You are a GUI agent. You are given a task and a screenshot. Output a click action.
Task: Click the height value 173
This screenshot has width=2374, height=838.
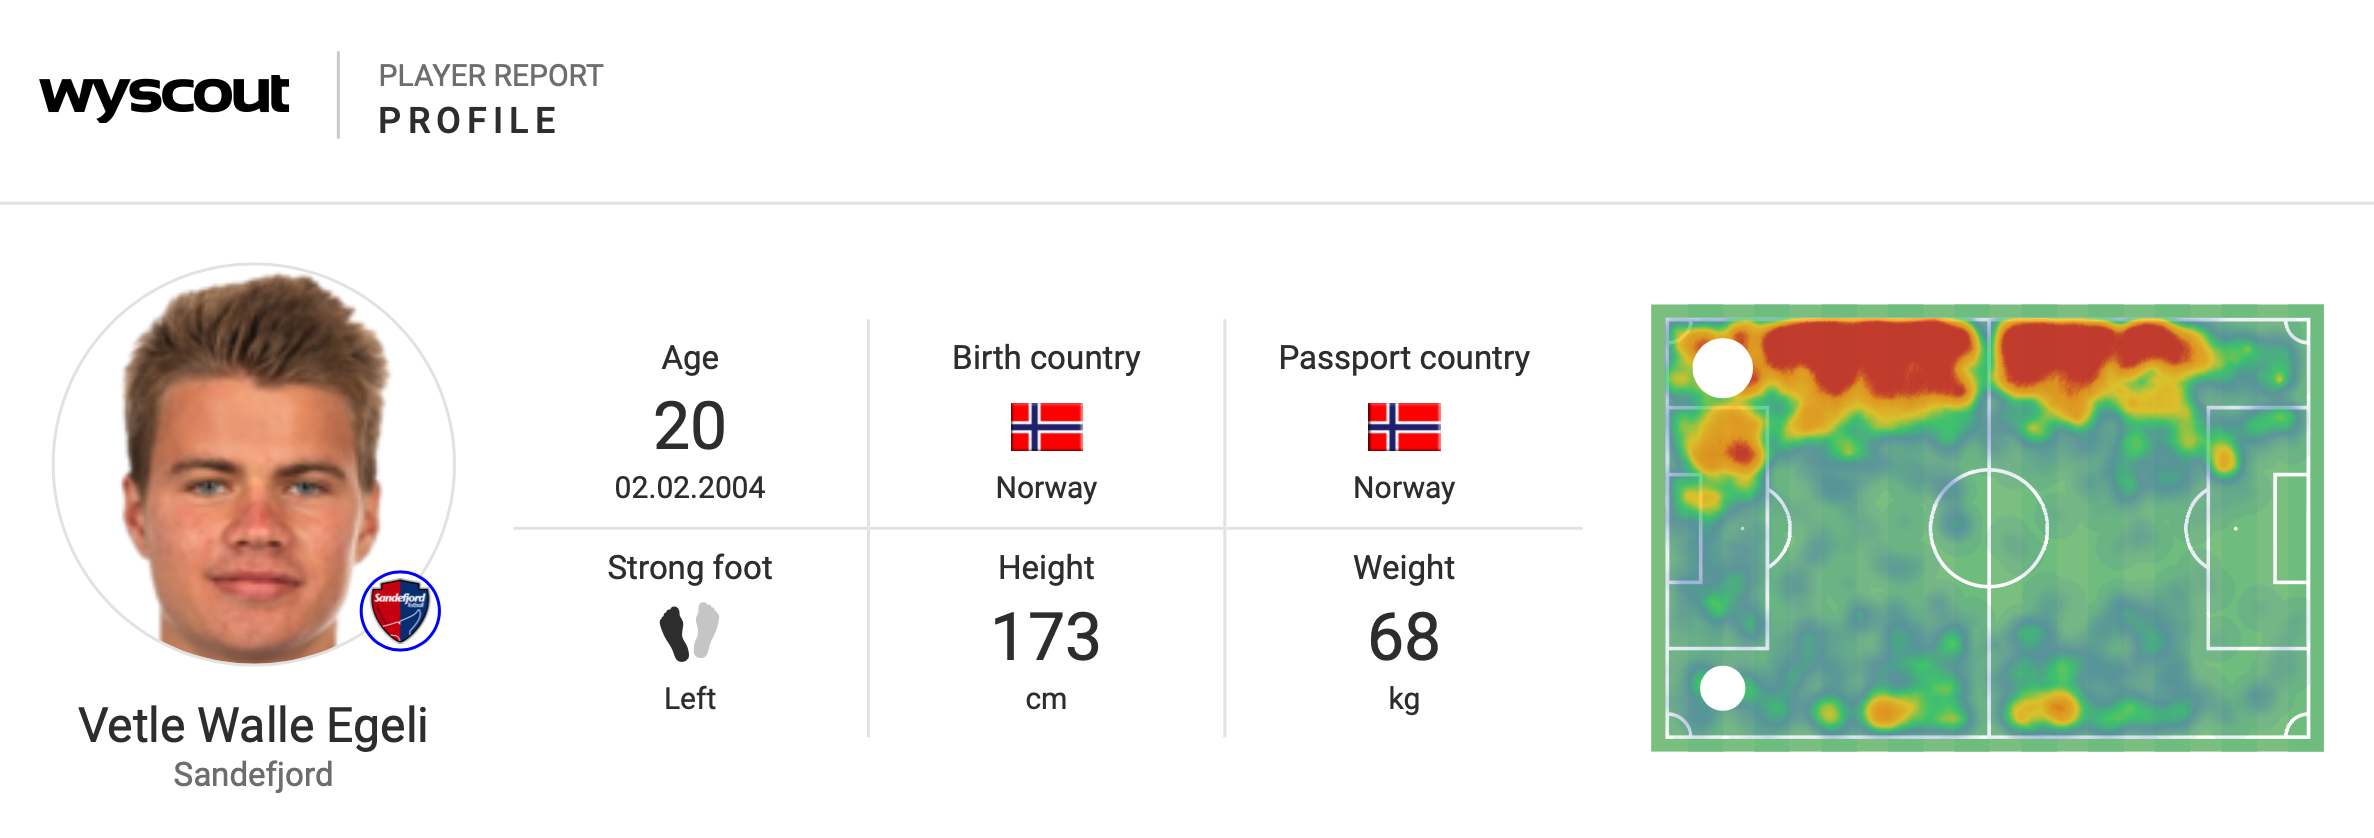pyautogui.click(x=1046, y=637)
